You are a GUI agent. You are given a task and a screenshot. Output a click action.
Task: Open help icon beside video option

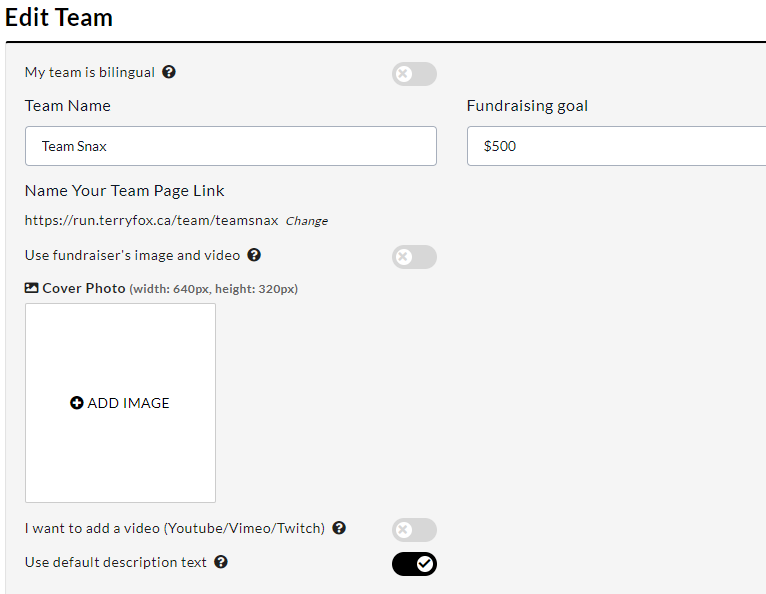tap(339, 528)
